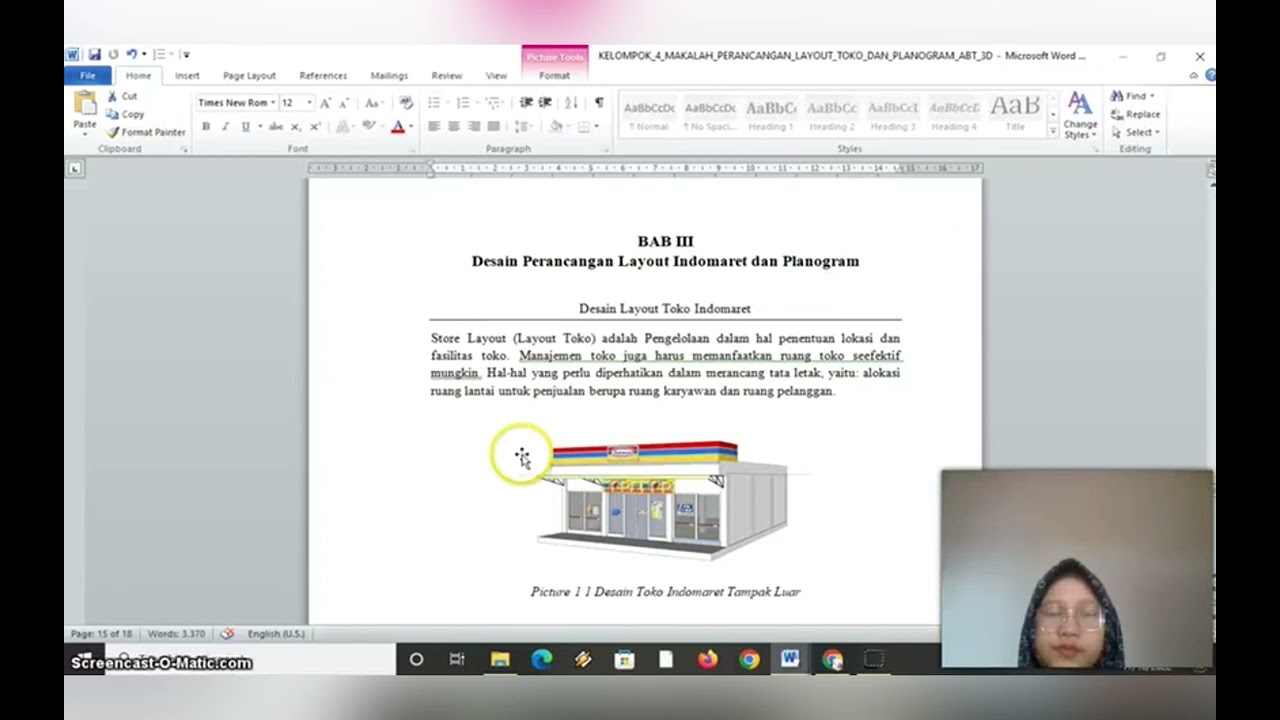The height and width of the screenshot is (720, 1280).
Task: Toggle Show/Hide paragraph marks
Action: click(599, 103)
